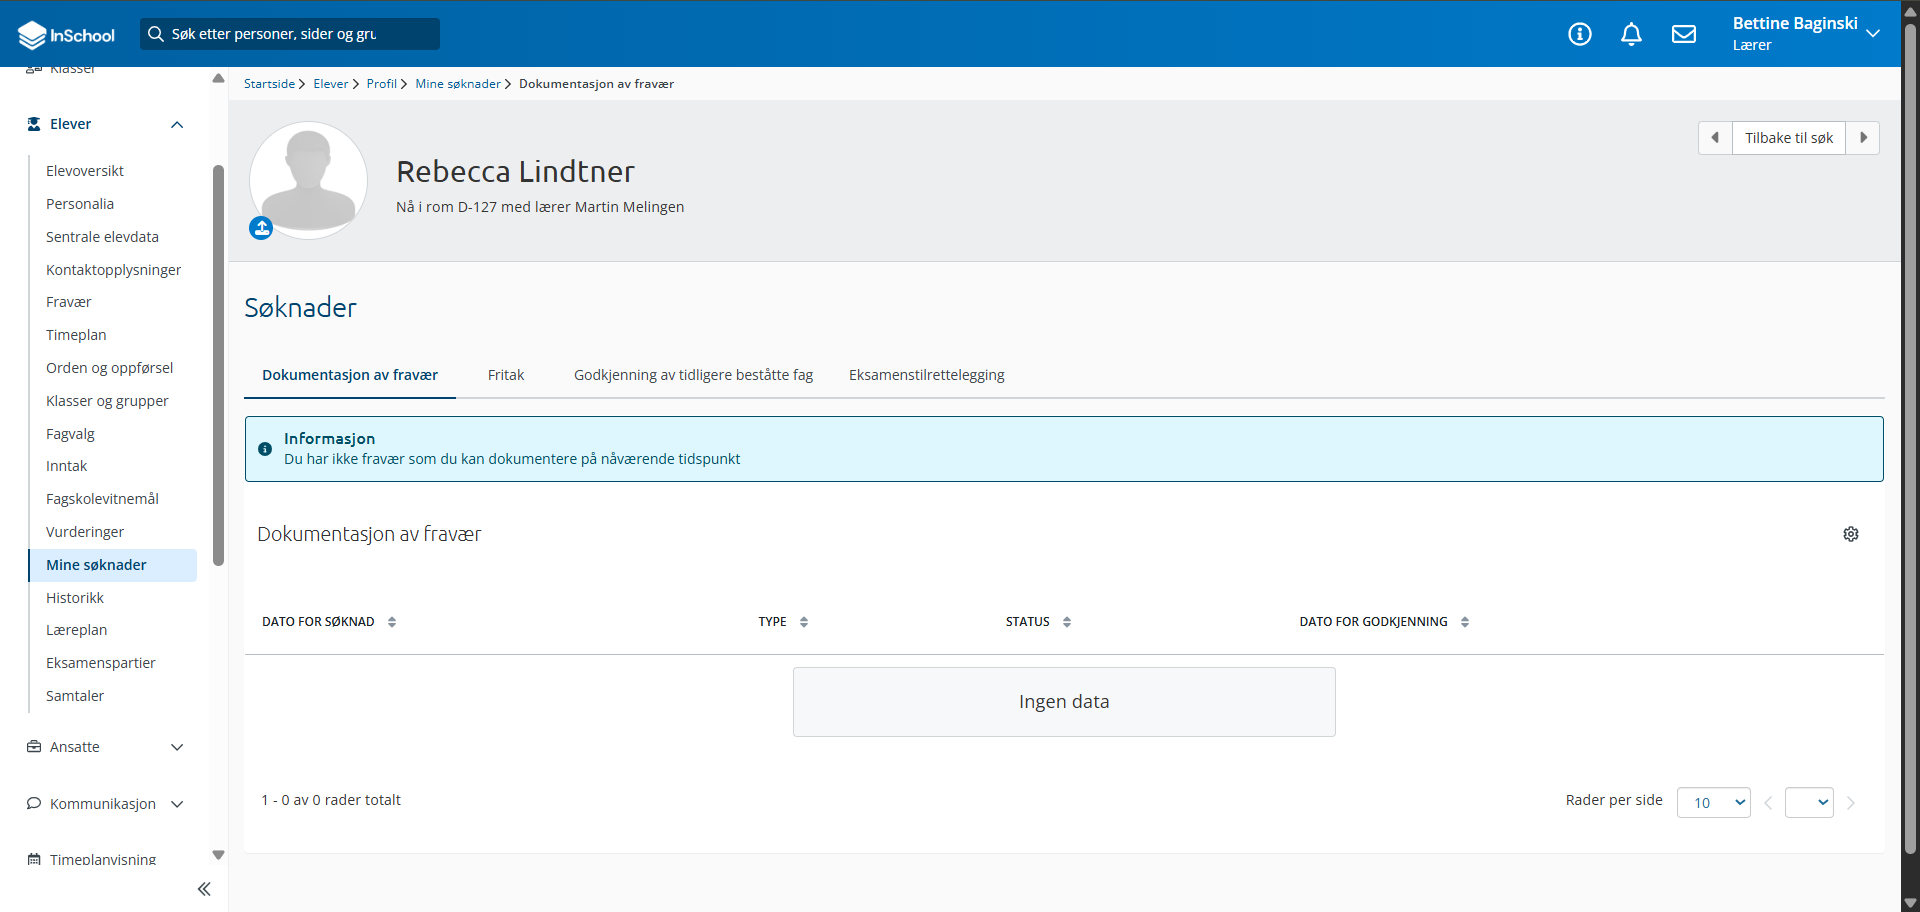Click the Ingen data placeholder
The height and width of the screenshot is (912, 1920).
click(x=1064, y=702)
